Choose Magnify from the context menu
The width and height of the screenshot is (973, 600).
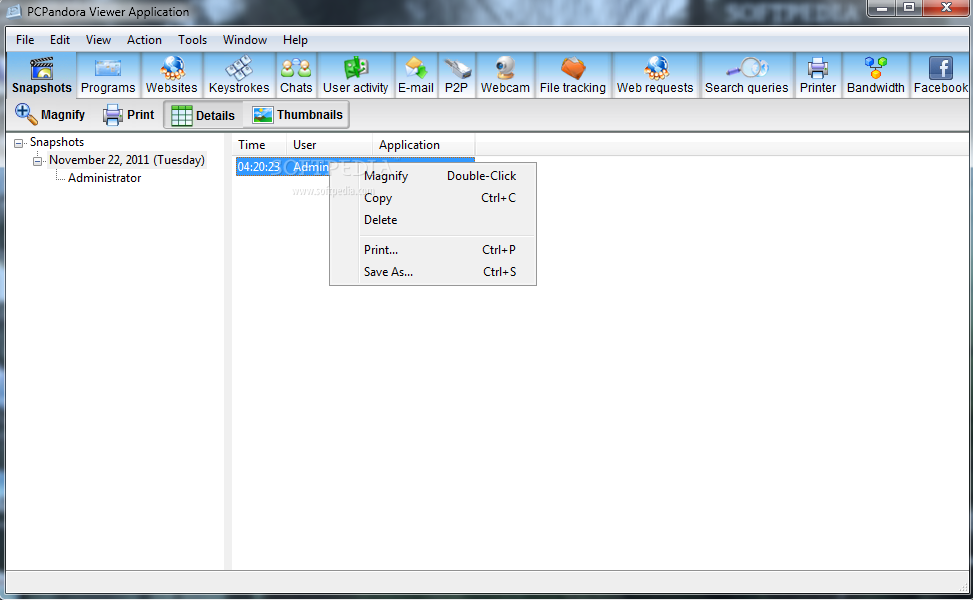433,176
